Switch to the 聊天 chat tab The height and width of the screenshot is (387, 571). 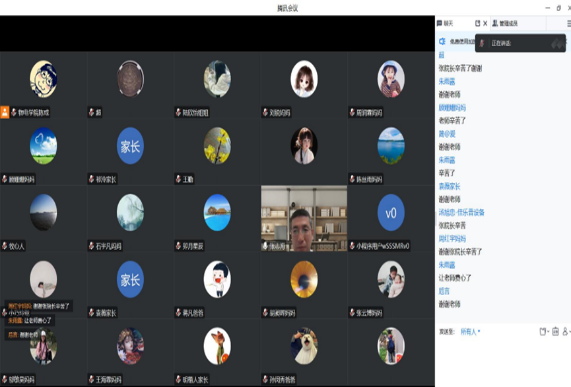445,23
